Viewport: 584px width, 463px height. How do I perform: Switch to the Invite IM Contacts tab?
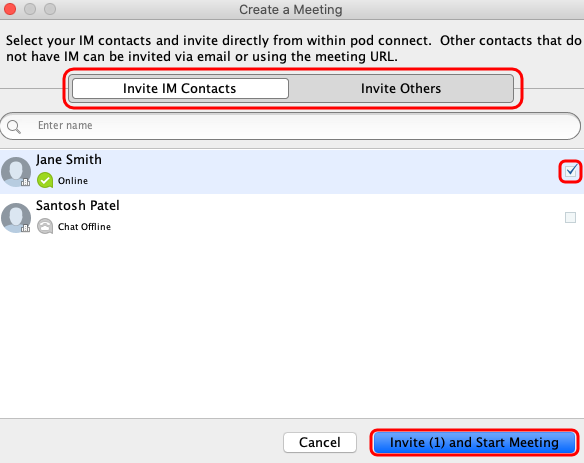180,88
